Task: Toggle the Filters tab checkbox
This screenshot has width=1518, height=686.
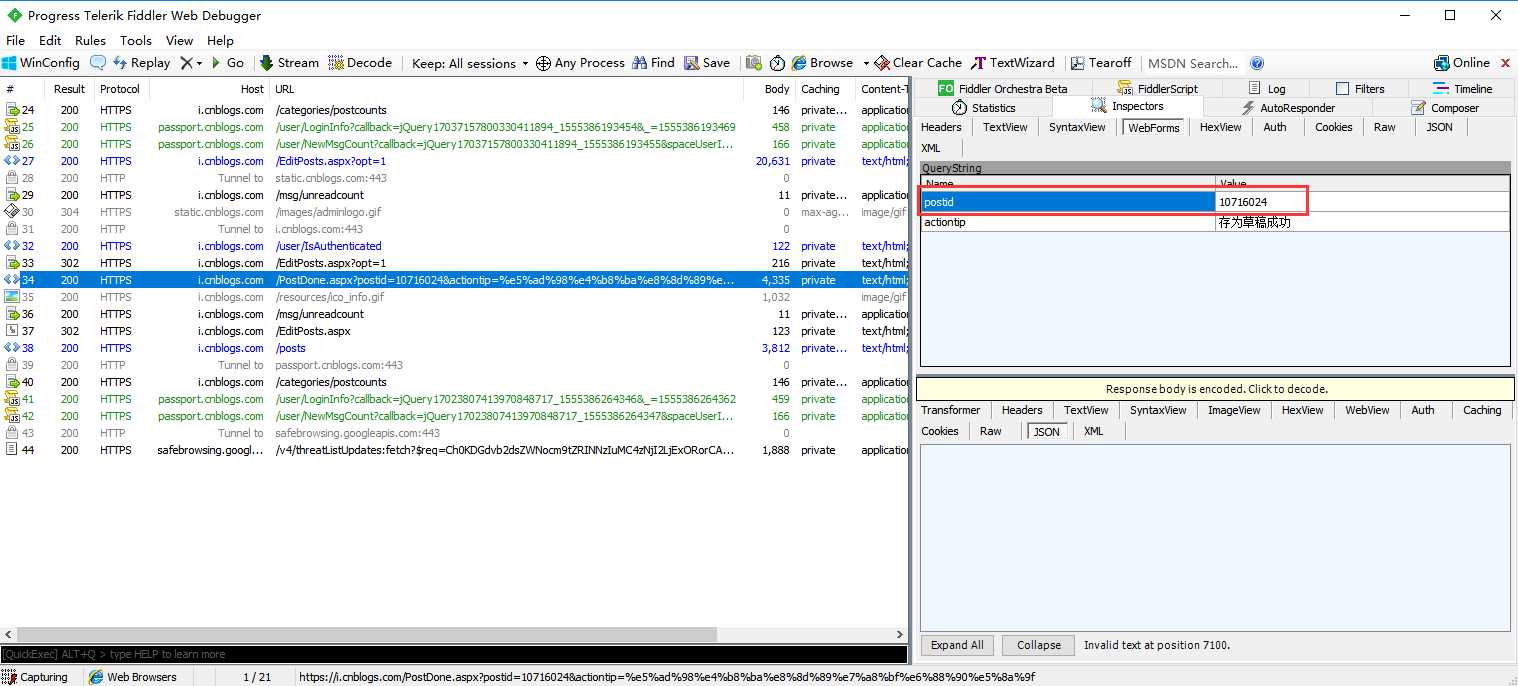Action: pos(1342,89)
